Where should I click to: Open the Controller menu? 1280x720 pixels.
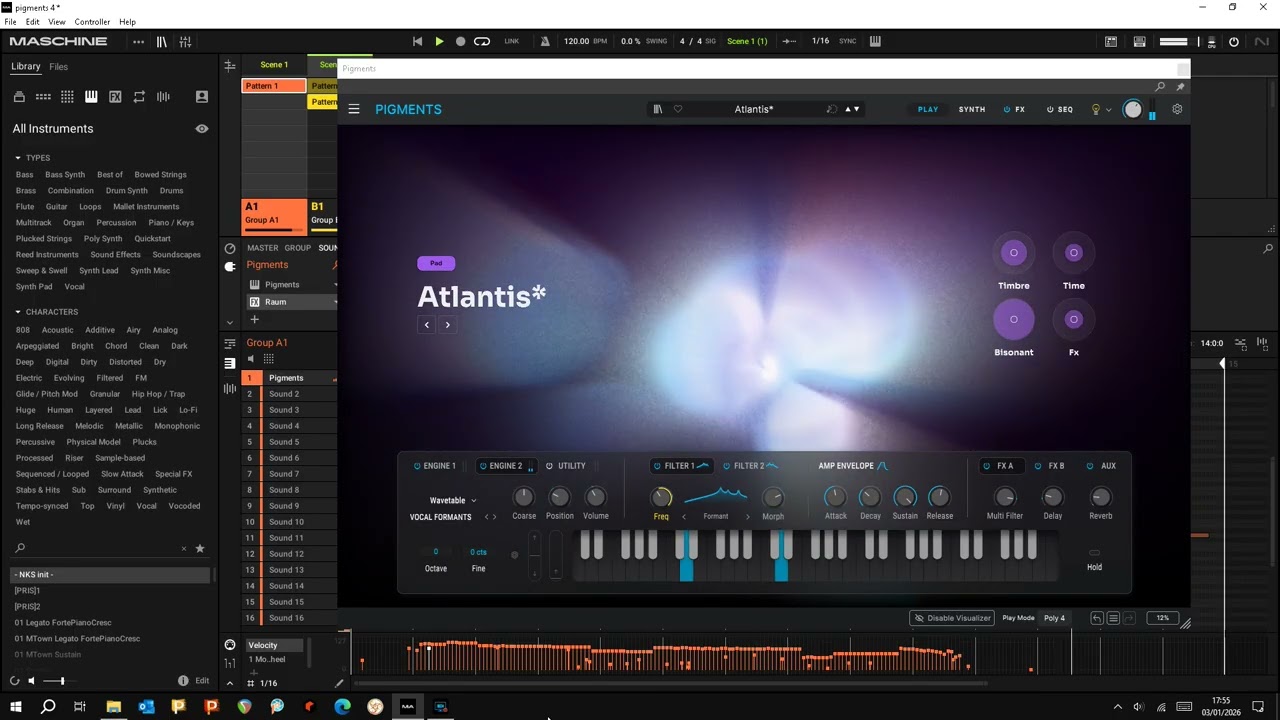(x=92, y=22)
